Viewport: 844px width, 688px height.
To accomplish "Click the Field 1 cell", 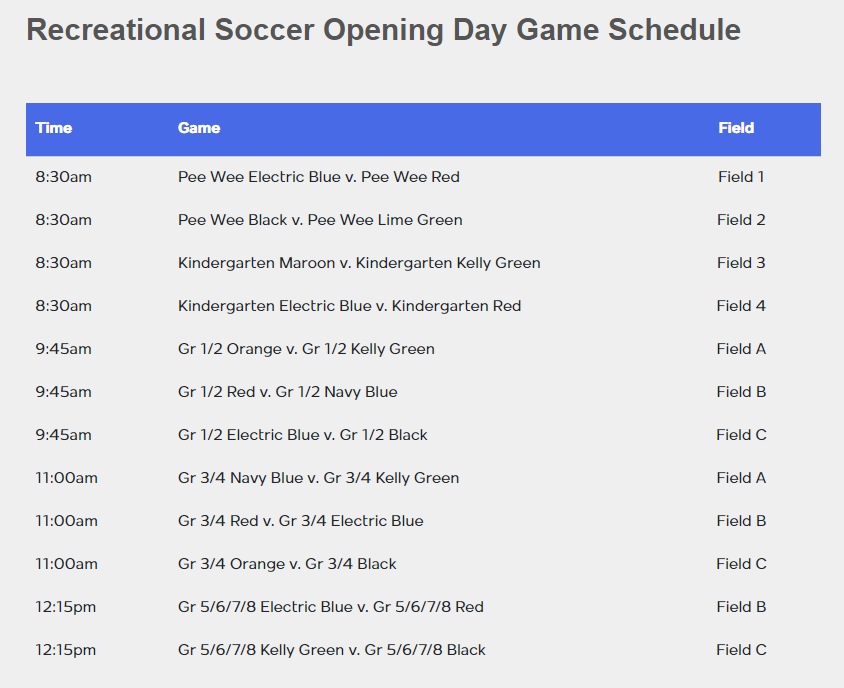I will coord(741,177).
